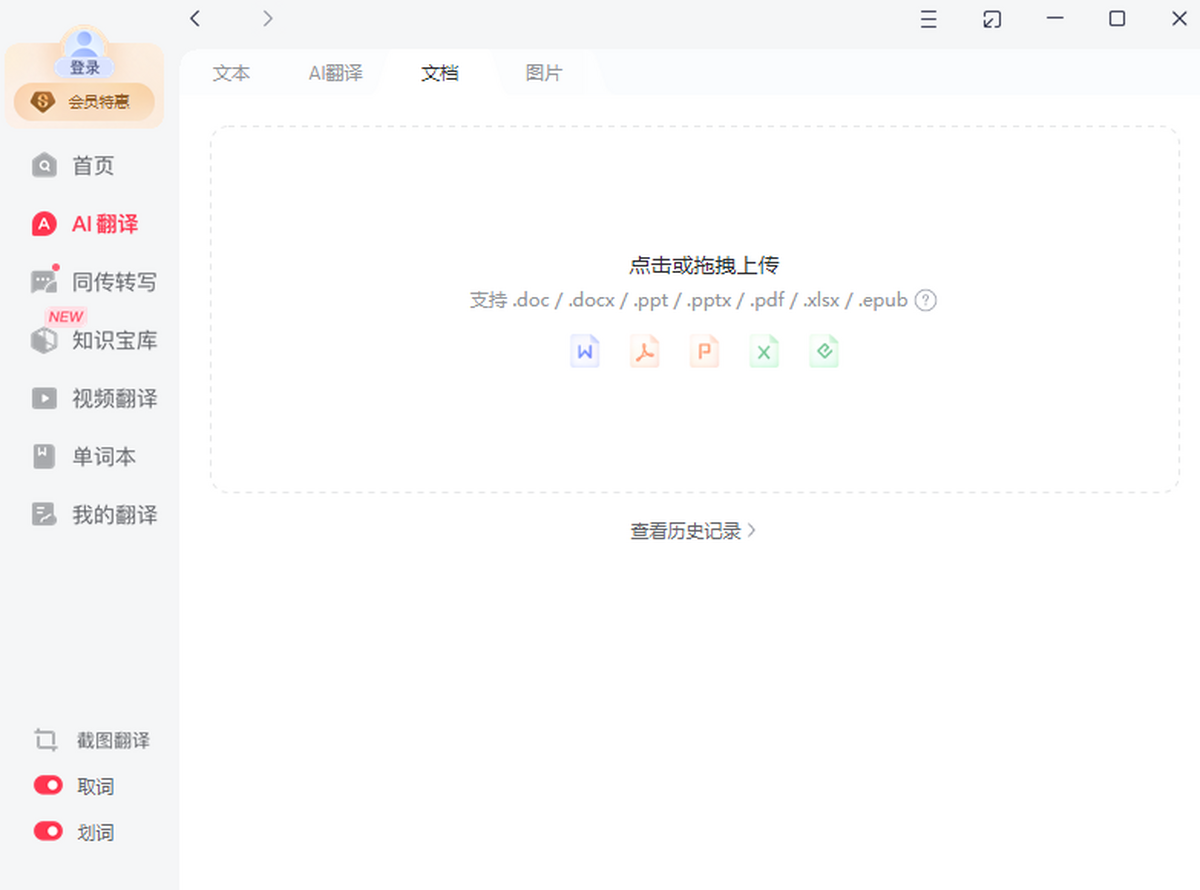Disable the 划词 toggle switch
The image size is (1200, 890).
[x=48, y=832]
